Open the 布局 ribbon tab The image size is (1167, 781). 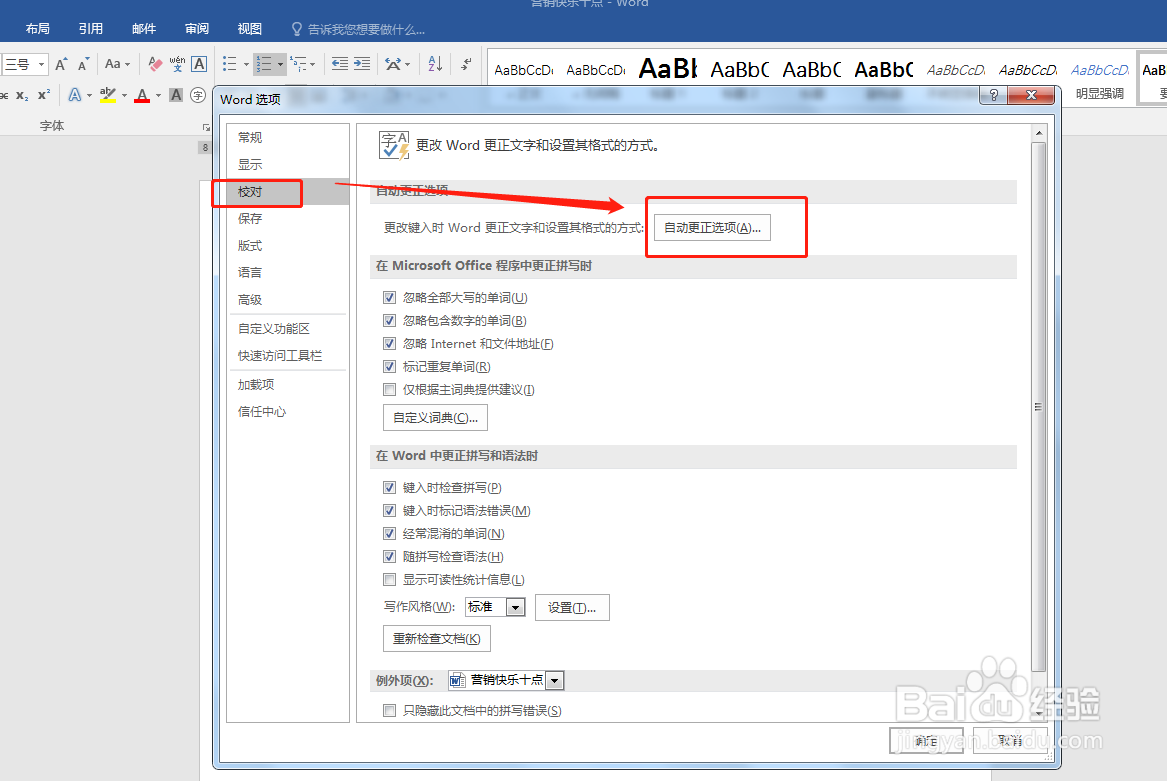38,28
